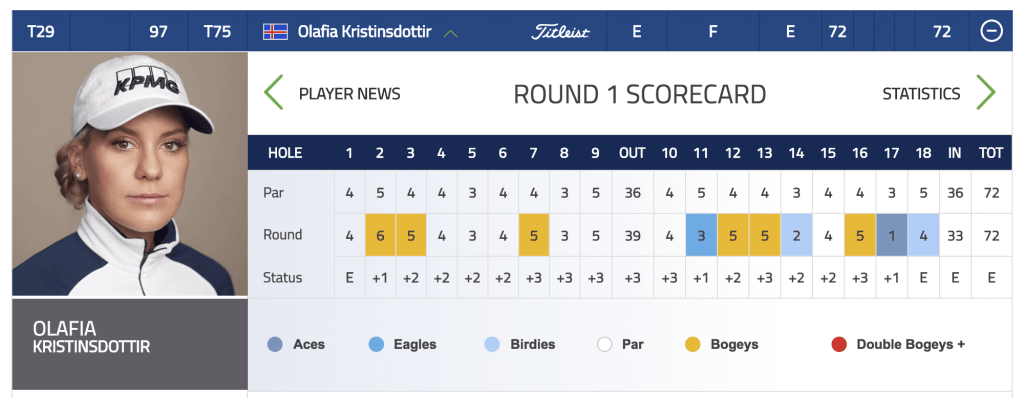Viewport: 1024px width, 398px height.
Task: Click the Bogeys yellow legend dot
Action: tap(693, 344)
